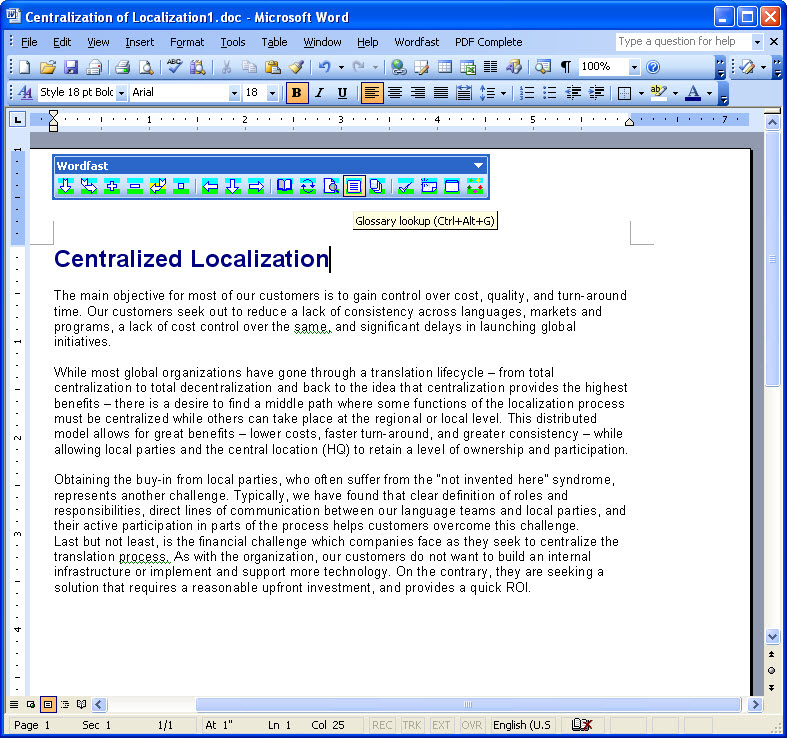This screenshot has width=787, height=738.
Task: Click the Type a question for help box
Action: pos(683,42)
